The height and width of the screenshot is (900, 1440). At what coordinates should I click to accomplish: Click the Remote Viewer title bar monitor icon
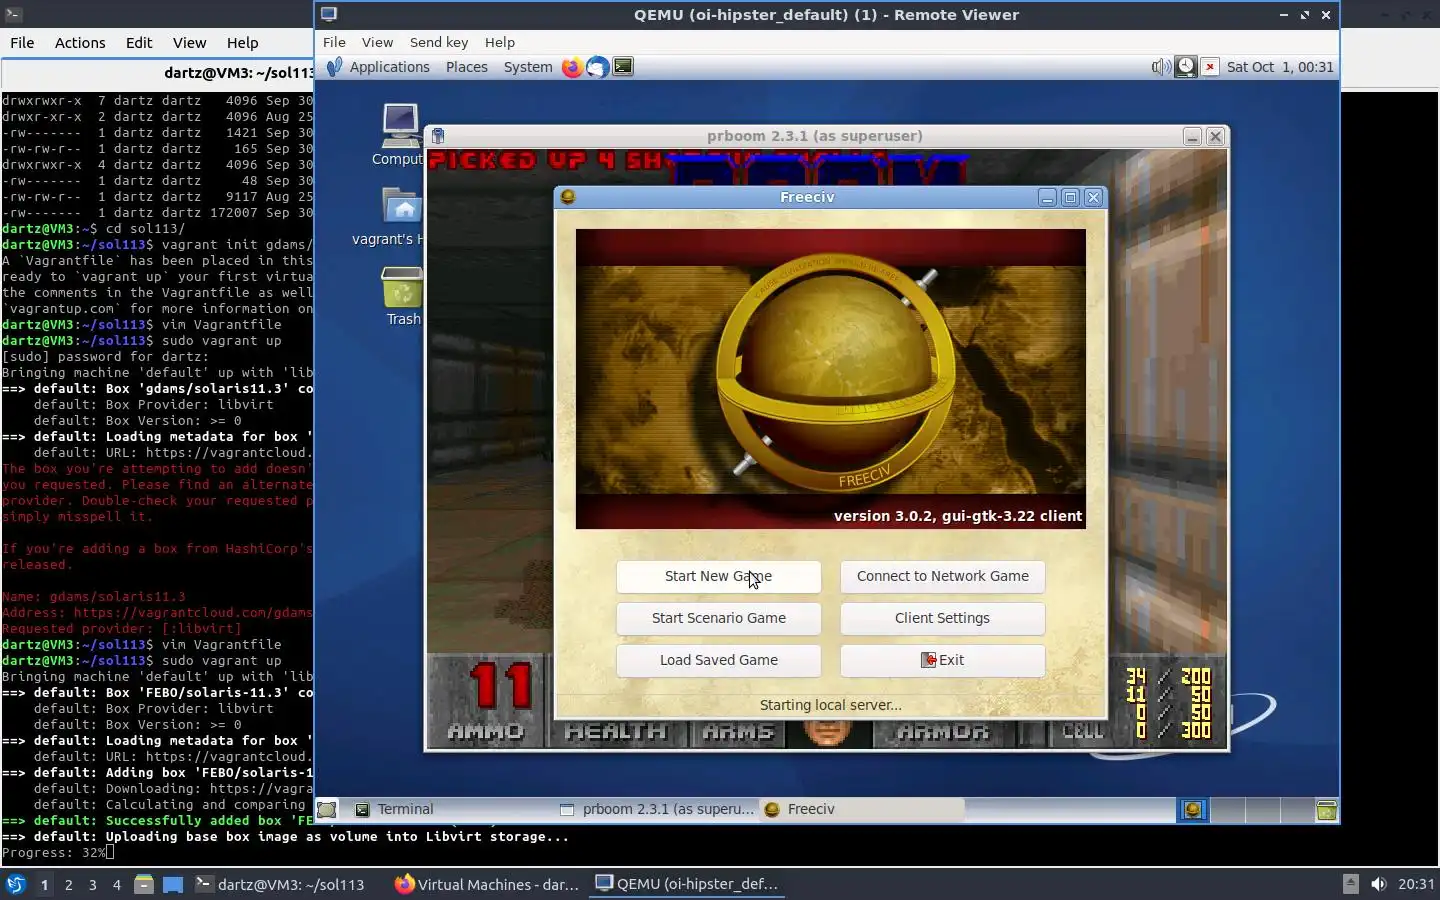pyautogui.click(x=329, y=15)
